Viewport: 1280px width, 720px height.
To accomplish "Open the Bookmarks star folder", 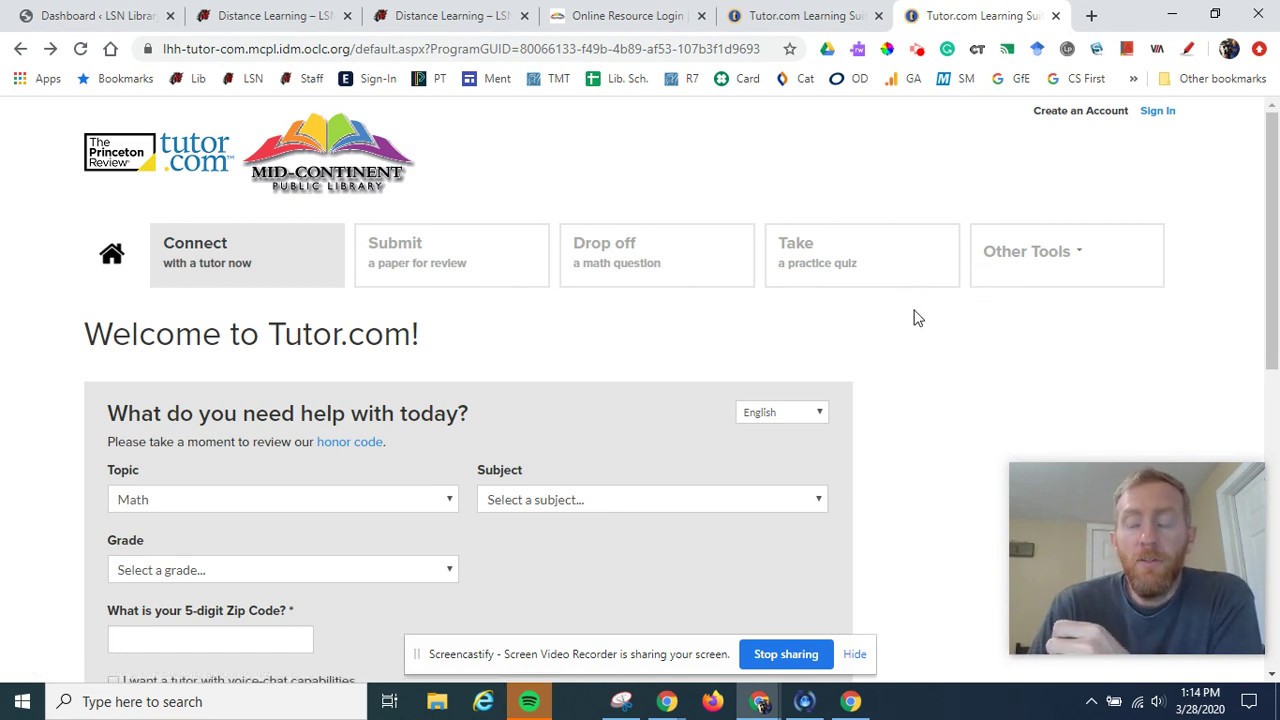I will point(115,78).
